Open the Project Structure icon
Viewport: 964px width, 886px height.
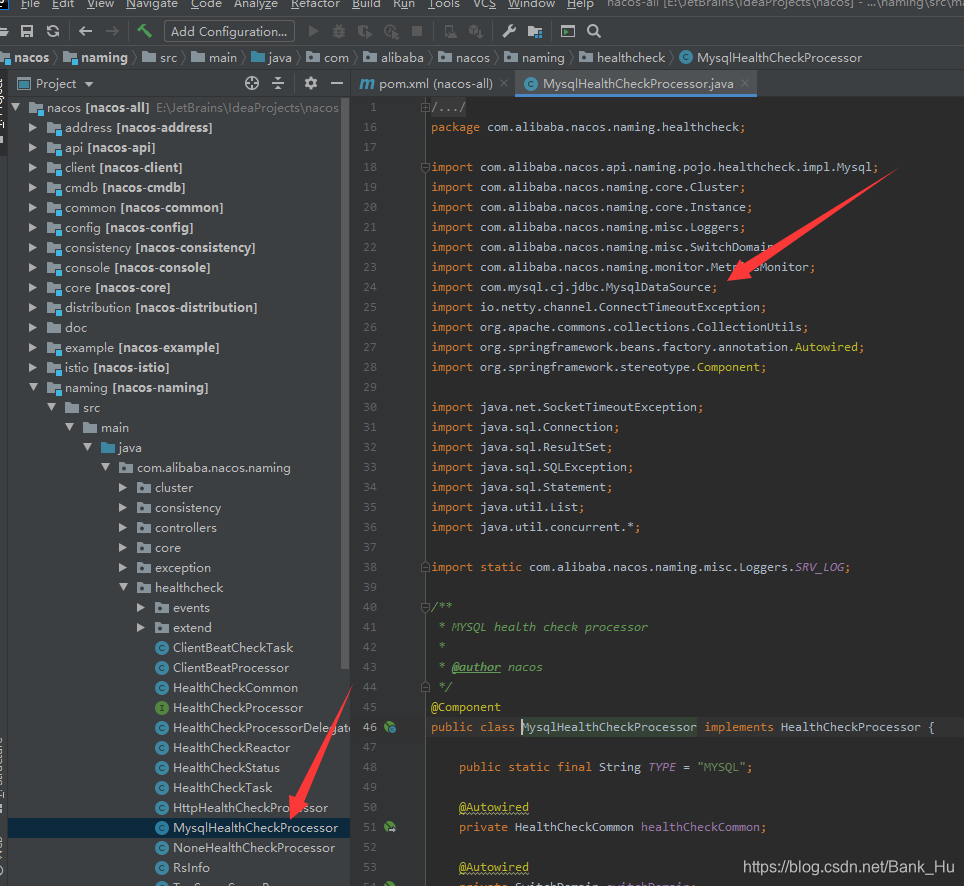coord(535,31)
